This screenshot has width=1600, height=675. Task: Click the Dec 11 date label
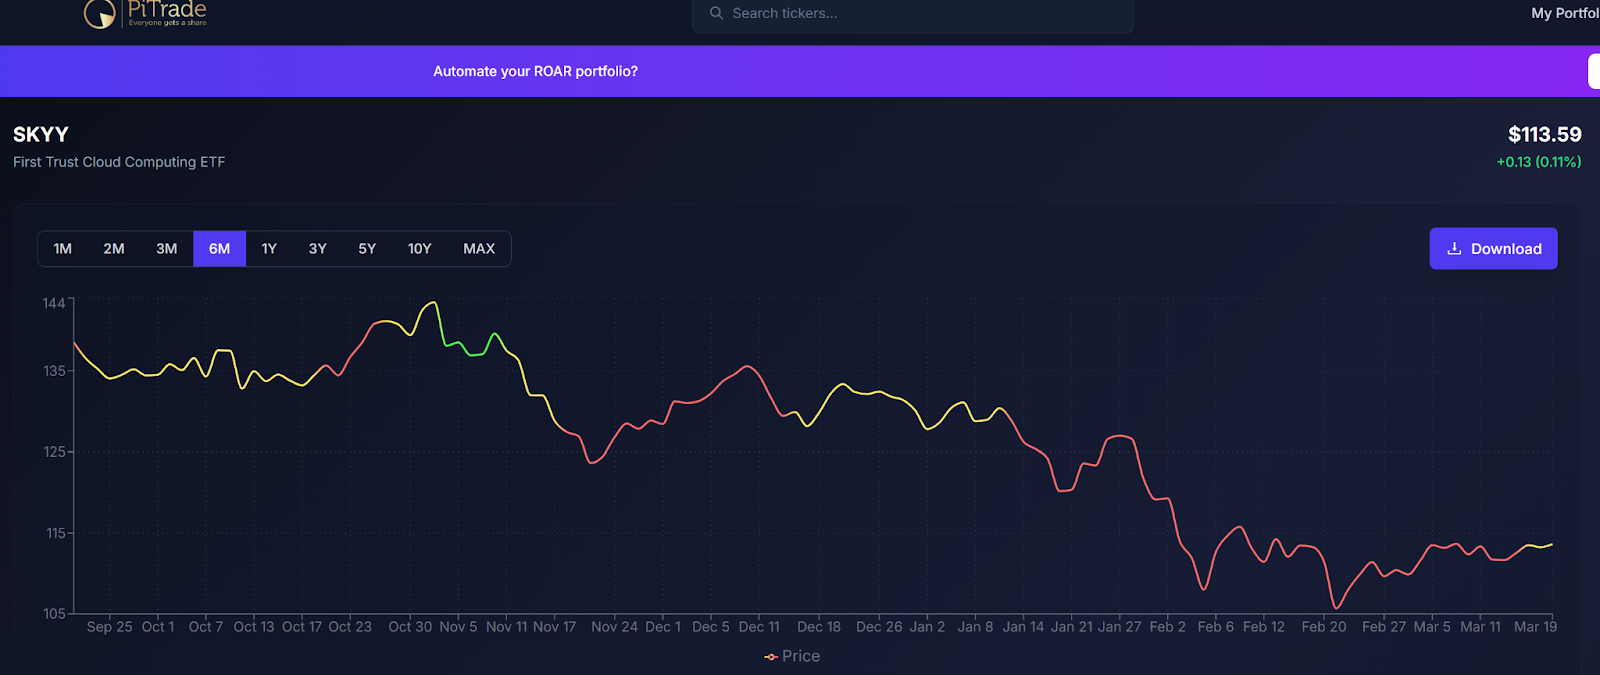[759, 627]
